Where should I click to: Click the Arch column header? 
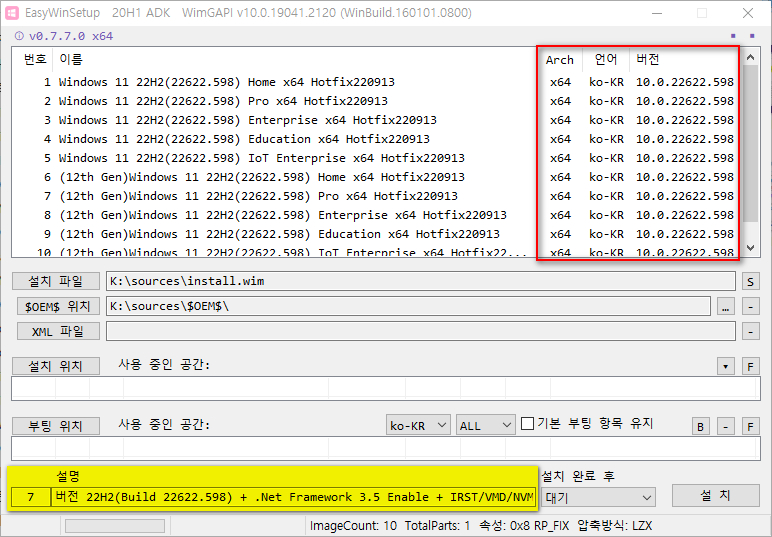pyautogui.click(x=560, y=60)
